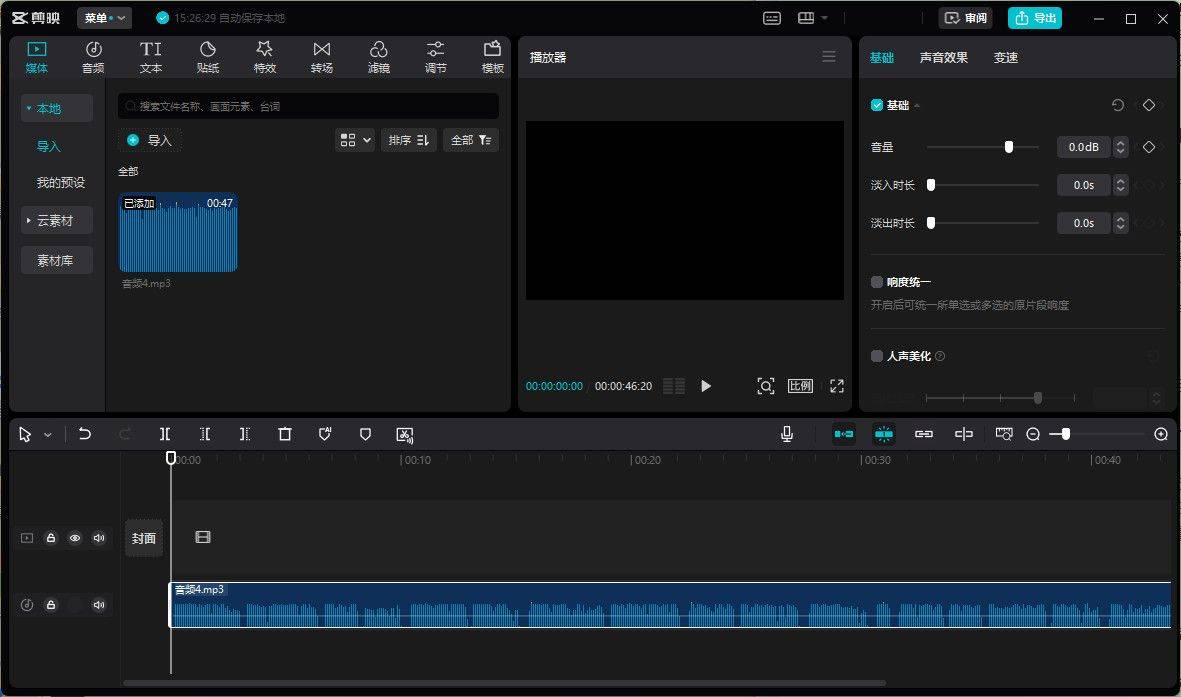Viewport: 1181px width, 697px height.
Task: Switch to the 声音效果 tab
Action: click(x=943, y=58)
